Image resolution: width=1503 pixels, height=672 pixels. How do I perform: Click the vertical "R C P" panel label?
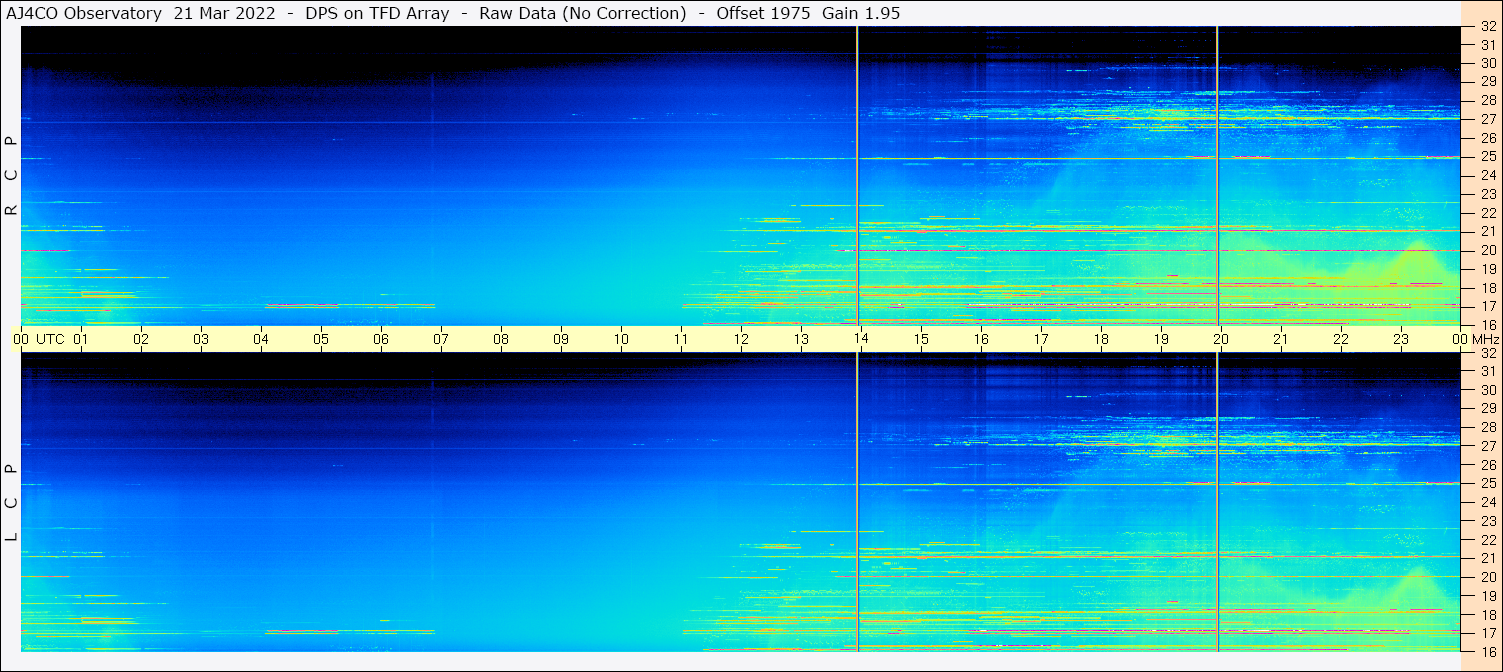(12, 176)
